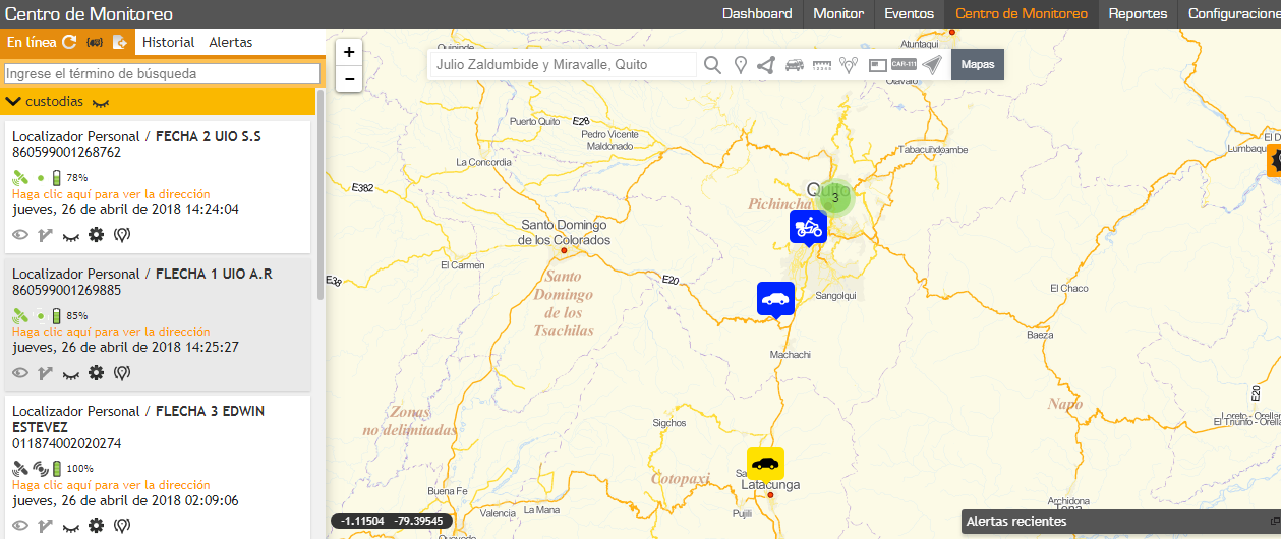Toggle closed-eye hide for custodias group
Screen dimensions: 1281x539
point(101,102)
